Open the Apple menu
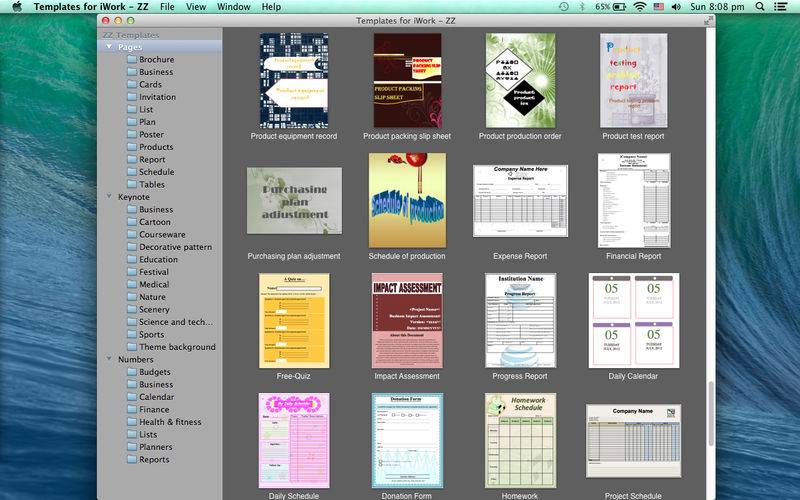The height and width of the screenshot is (500, 800). pyautogui.click(x=17, y=7)
